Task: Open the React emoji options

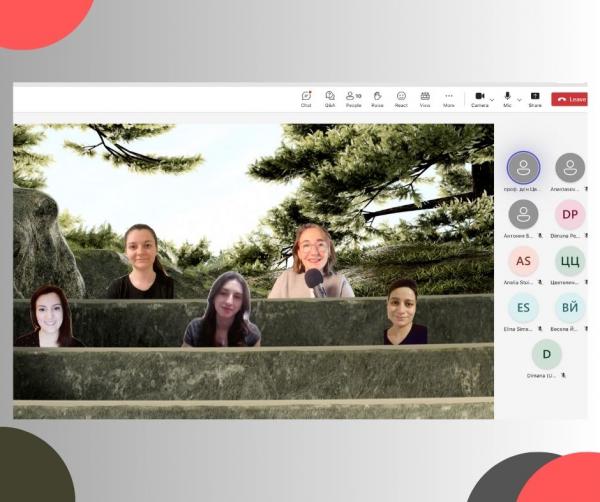Action: pos(401,99)
